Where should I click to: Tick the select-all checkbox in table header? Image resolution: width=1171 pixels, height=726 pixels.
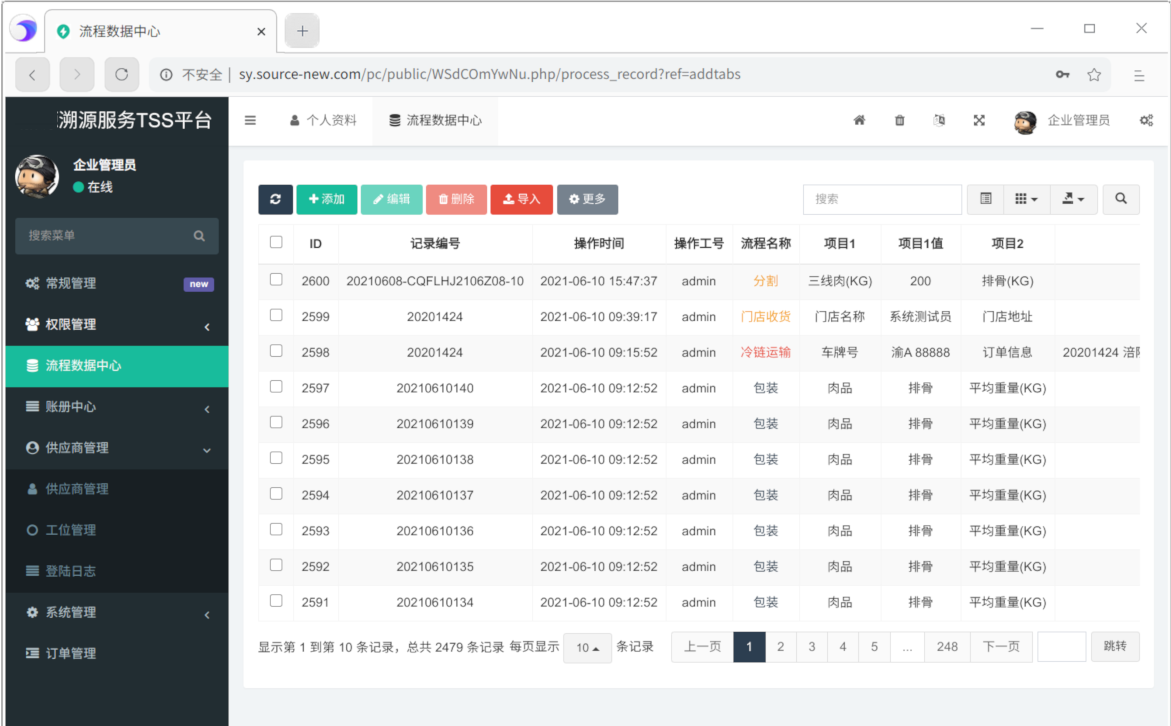pyautogui.click(x=276, y=242)
